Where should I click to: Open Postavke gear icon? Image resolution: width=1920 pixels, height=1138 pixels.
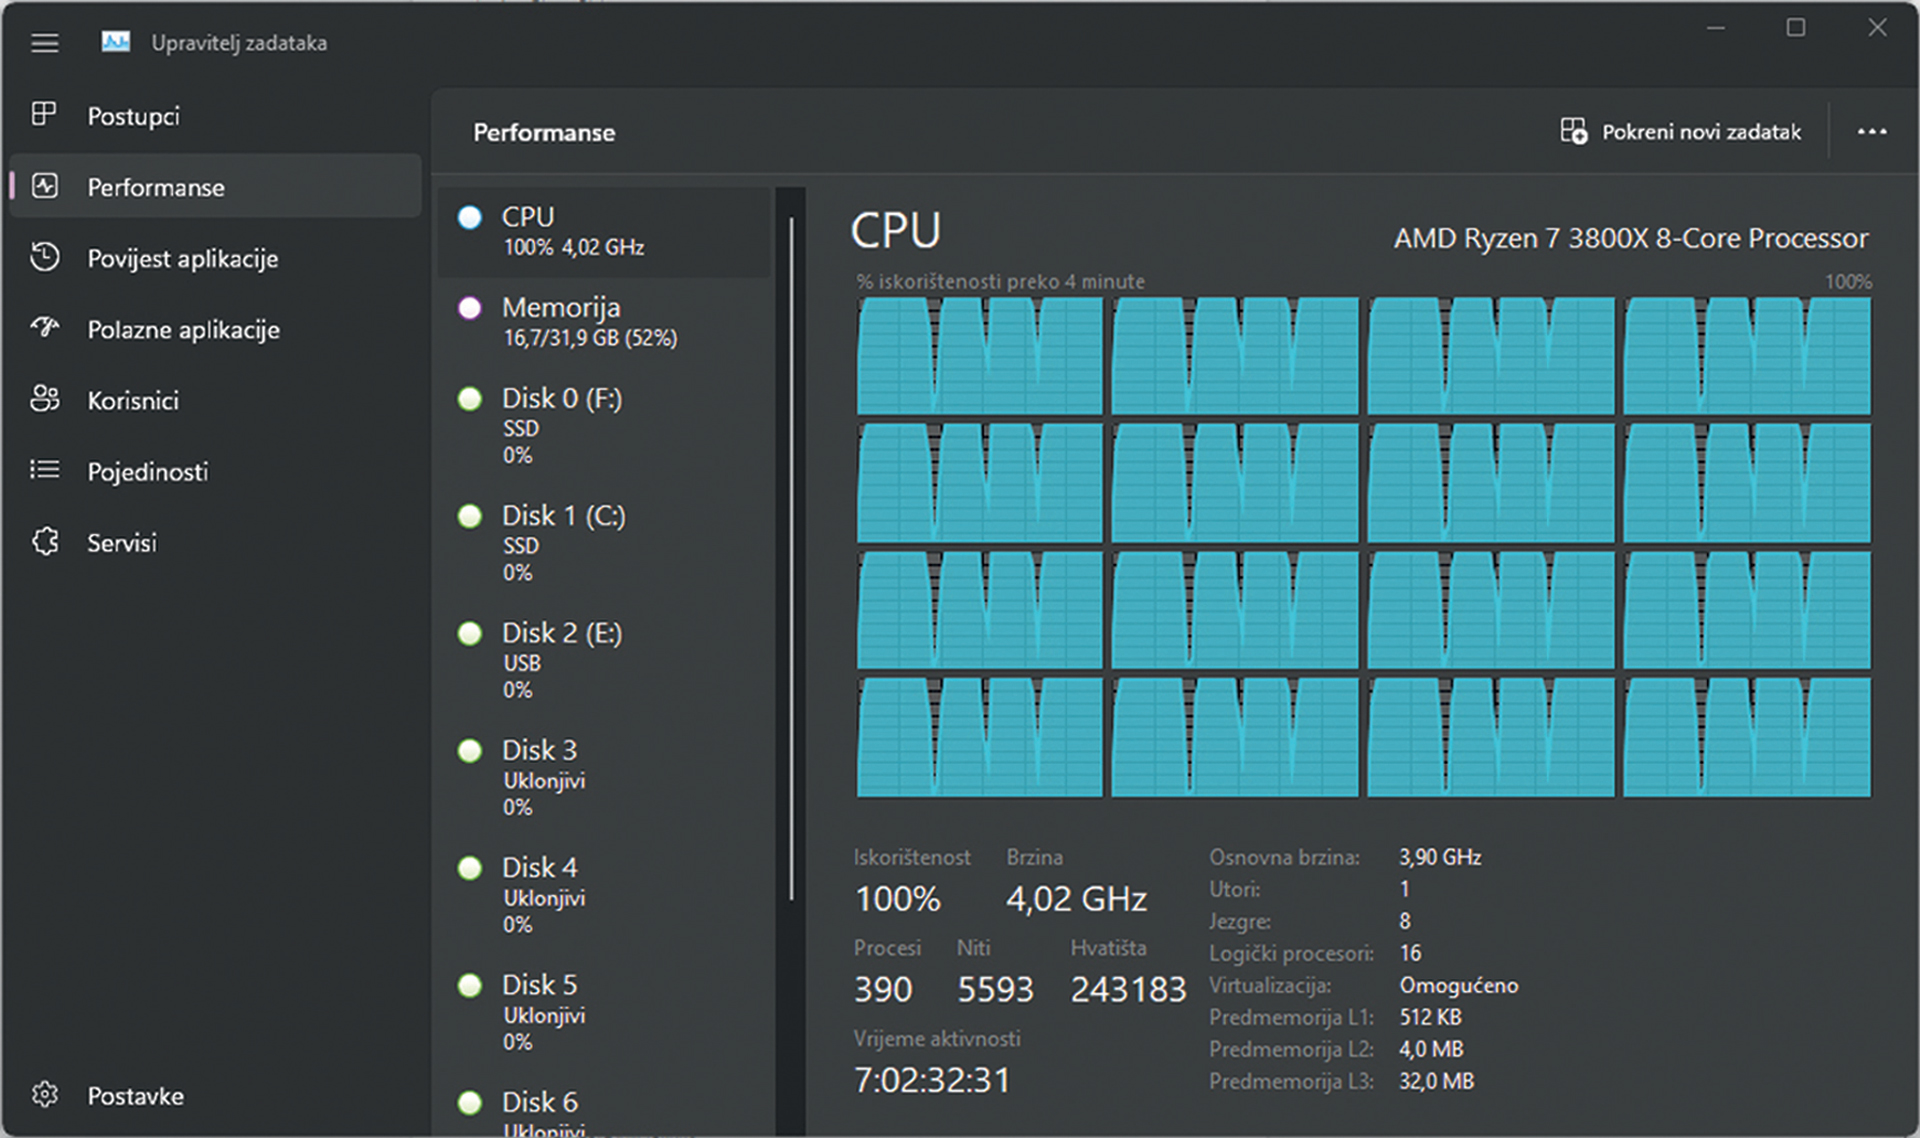pos(45,1095)
